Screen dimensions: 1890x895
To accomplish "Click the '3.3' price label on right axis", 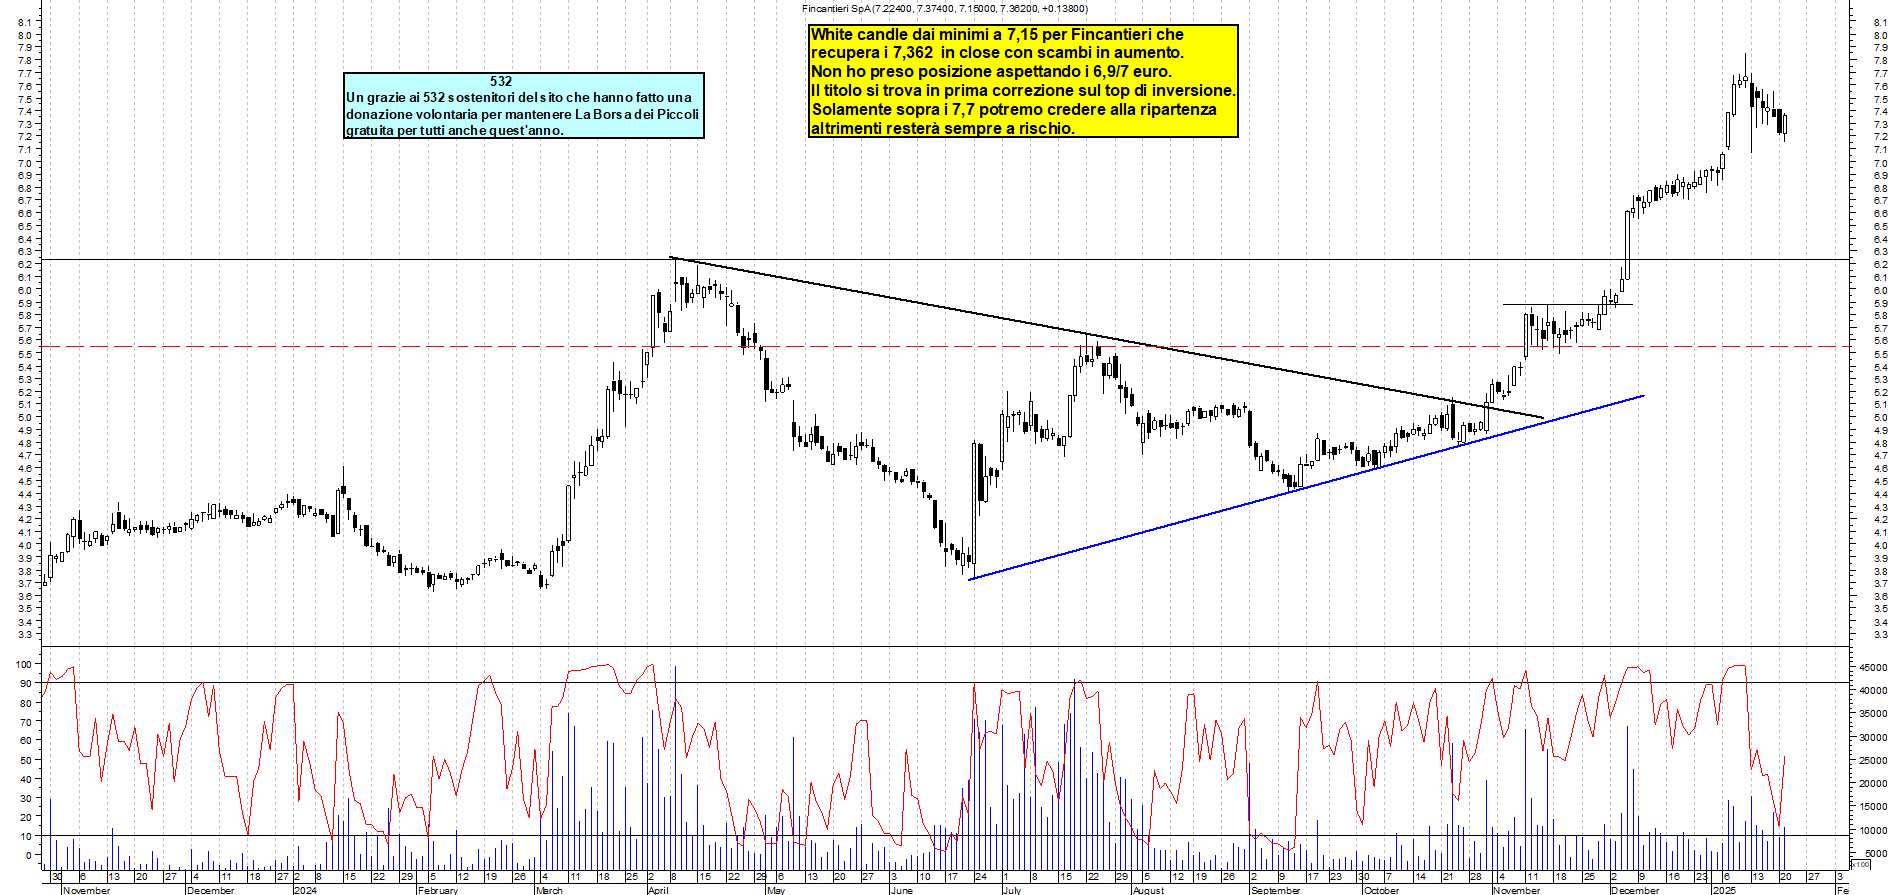I will tap(1881, 634).
